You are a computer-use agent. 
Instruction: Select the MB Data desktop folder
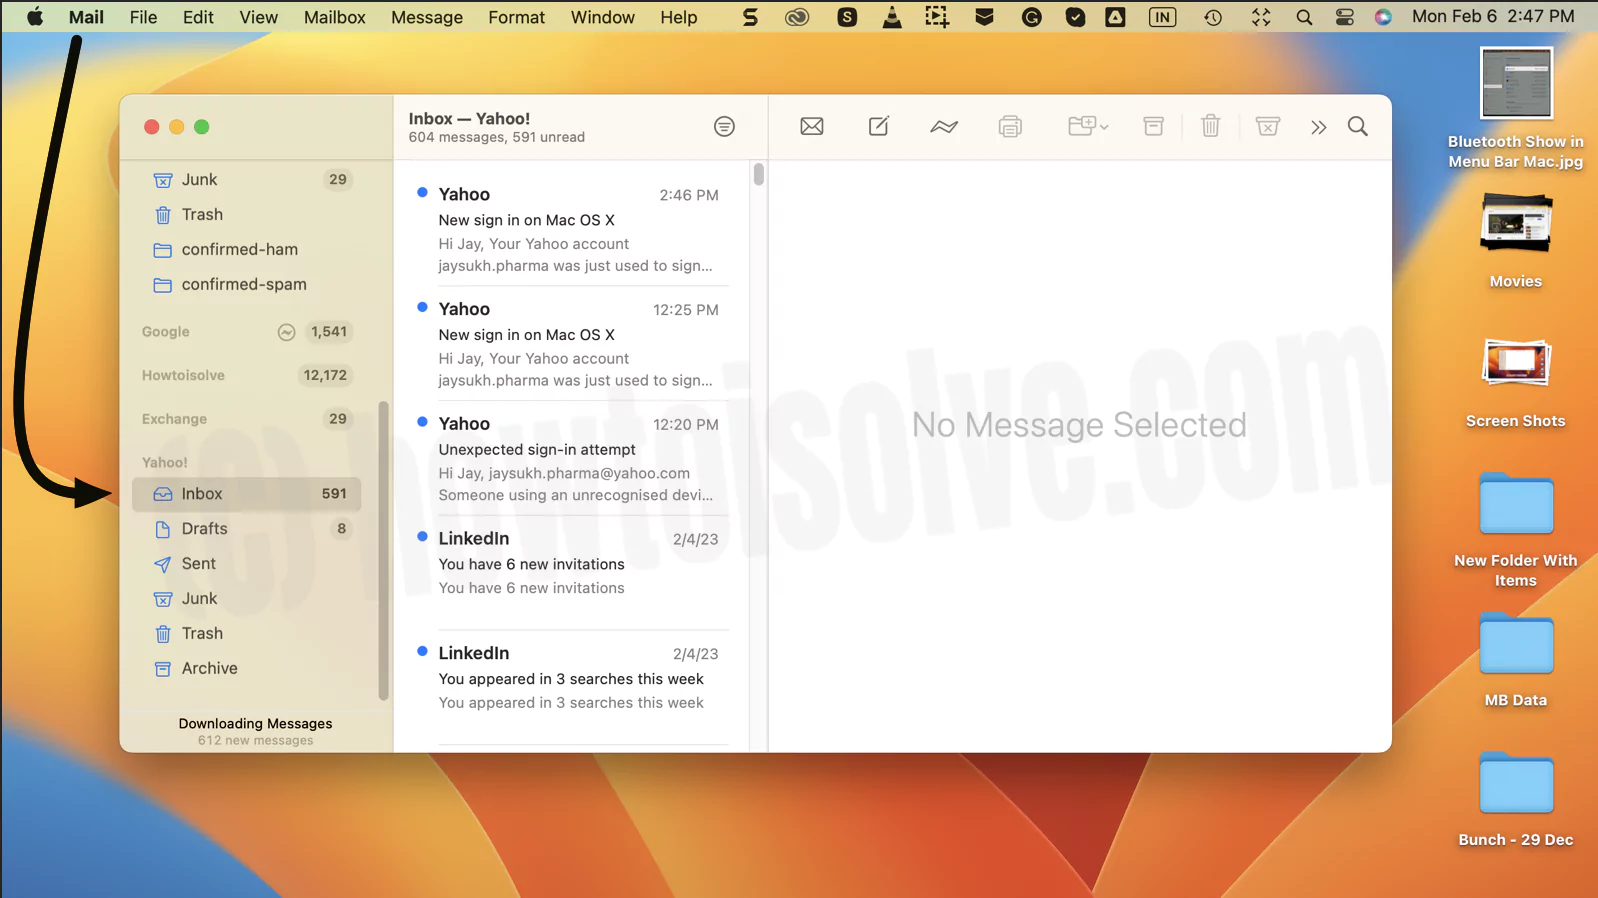click(1515, 660)
